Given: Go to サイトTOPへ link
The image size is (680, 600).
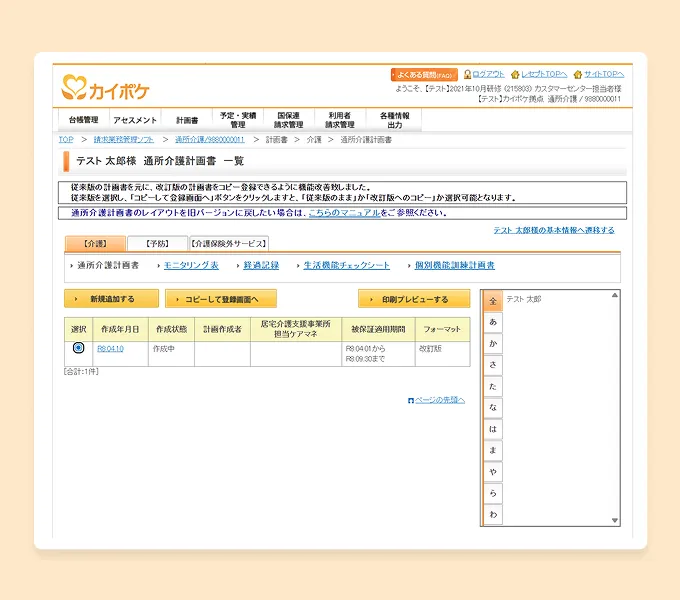Looking at the screenshot, I should [604, 74].
